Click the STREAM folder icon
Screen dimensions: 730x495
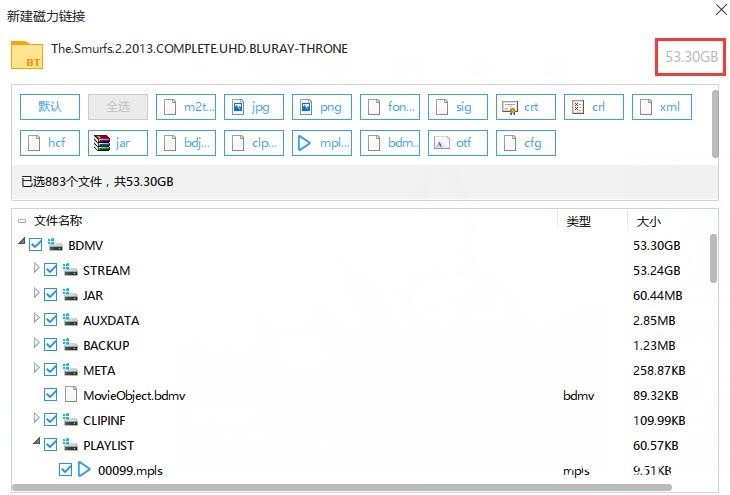point(70,270)
